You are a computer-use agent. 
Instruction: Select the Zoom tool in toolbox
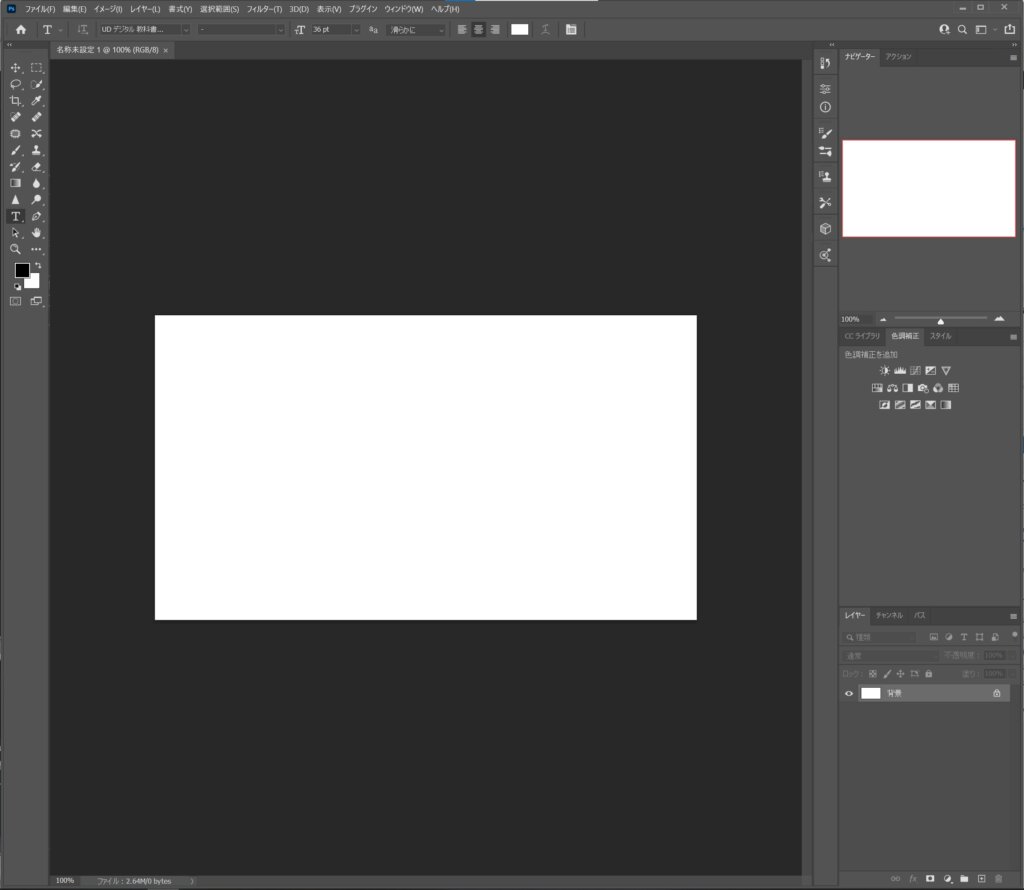pos(16,249)
